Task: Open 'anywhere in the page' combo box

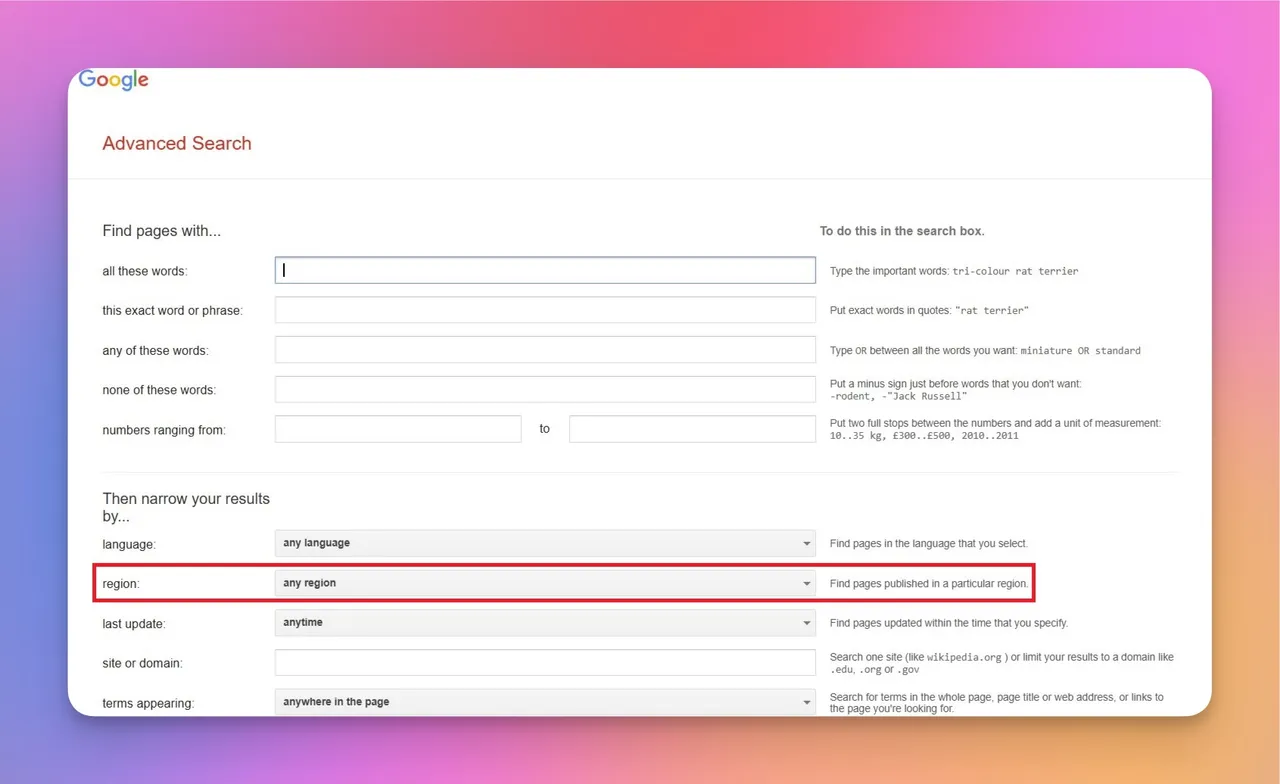Action: 545,702
